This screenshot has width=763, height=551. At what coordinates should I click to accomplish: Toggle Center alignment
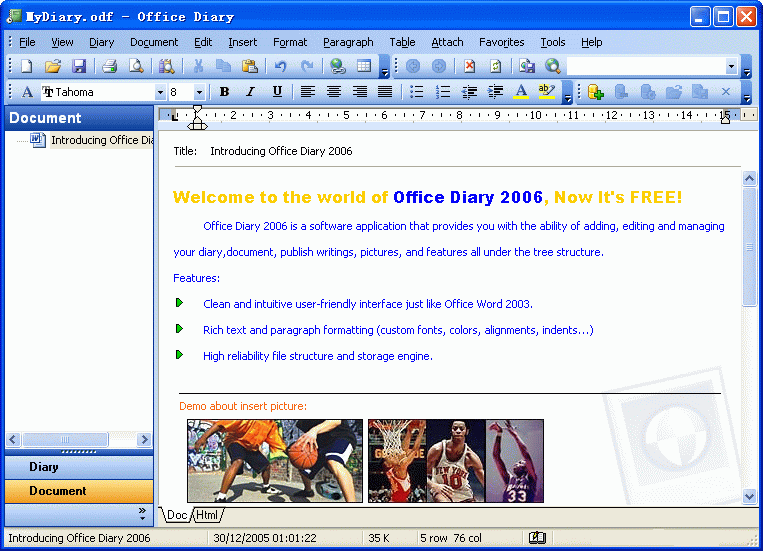click(x=334, y=92)
